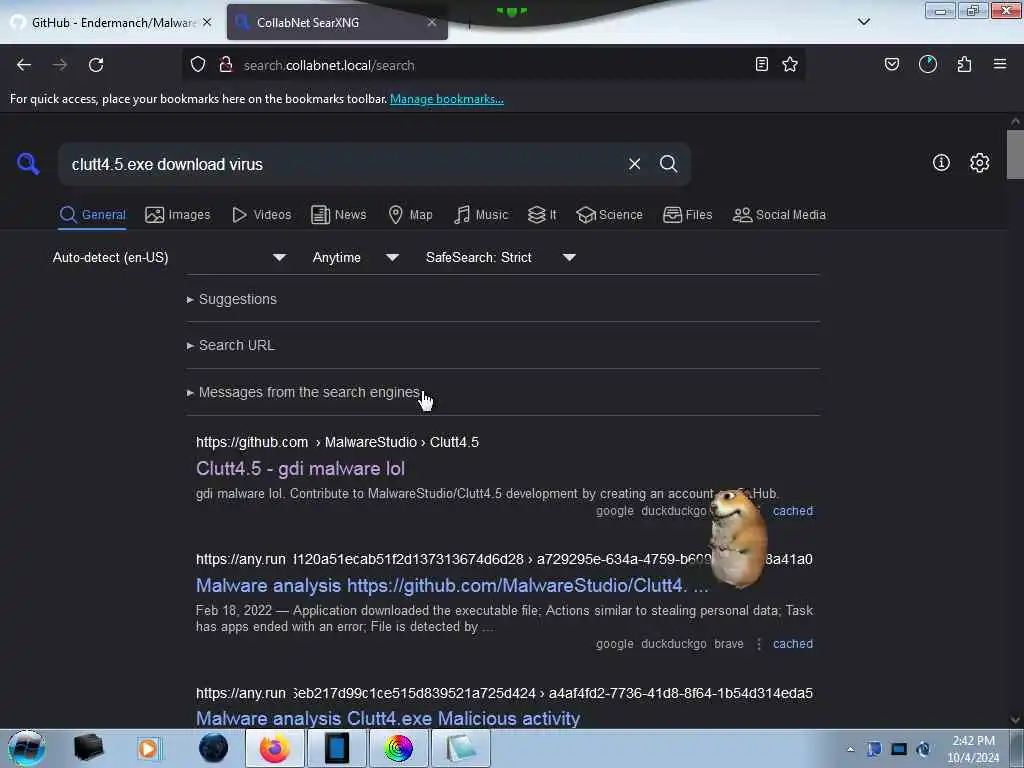The image size is (1024, 768).
Task: Launch Firefox from the taskbar
Action: coord(275,748)
